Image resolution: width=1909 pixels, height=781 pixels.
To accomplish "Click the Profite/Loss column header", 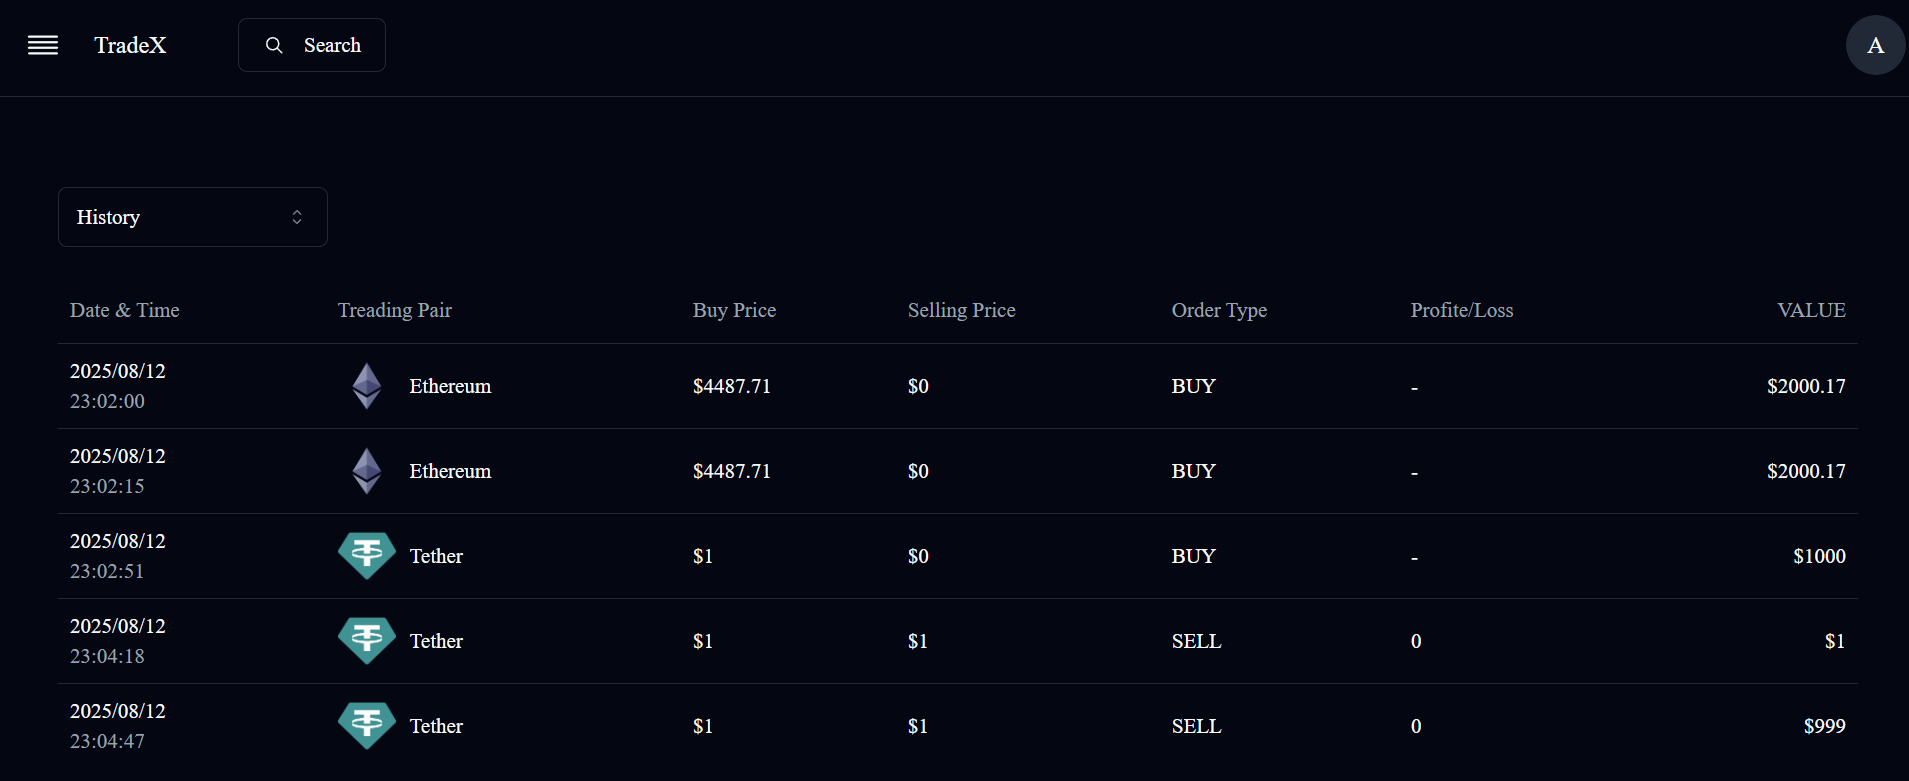I will [1462, 310].
